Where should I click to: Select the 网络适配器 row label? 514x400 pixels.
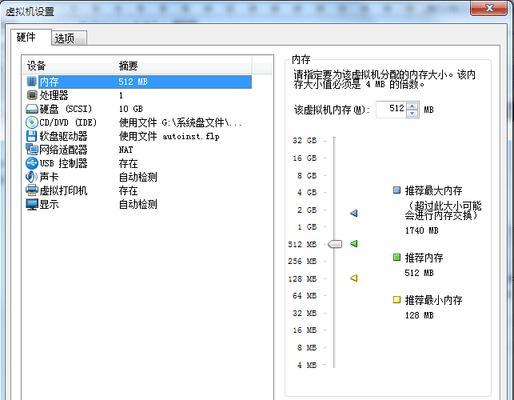(63, 150)
